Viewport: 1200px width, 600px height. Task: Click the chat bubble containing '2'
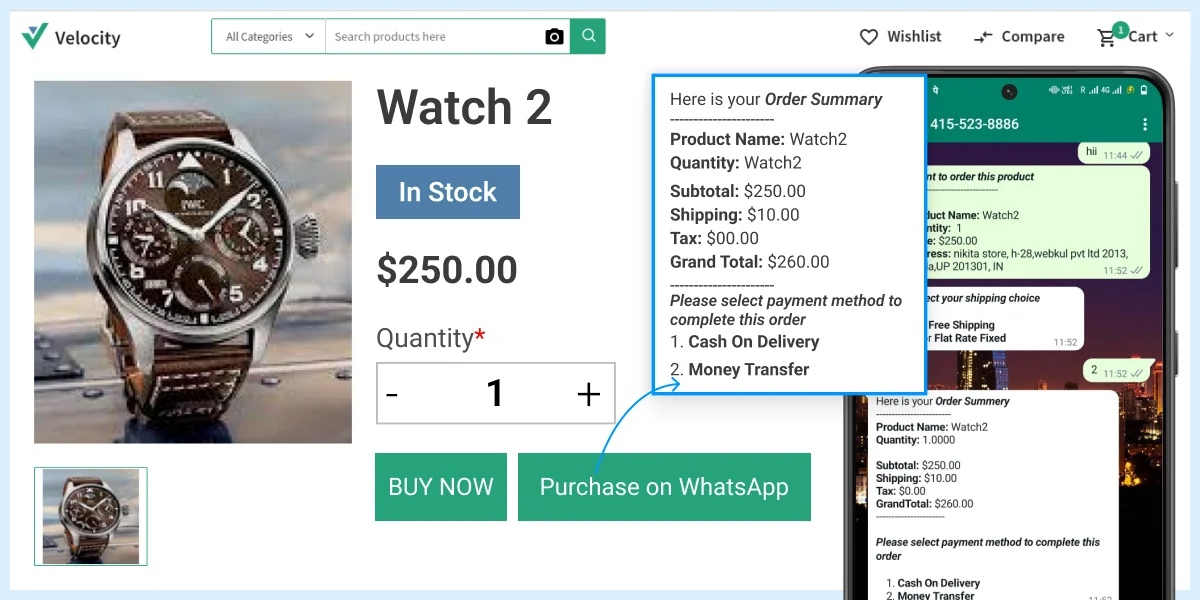click(x=1120, y=370)
